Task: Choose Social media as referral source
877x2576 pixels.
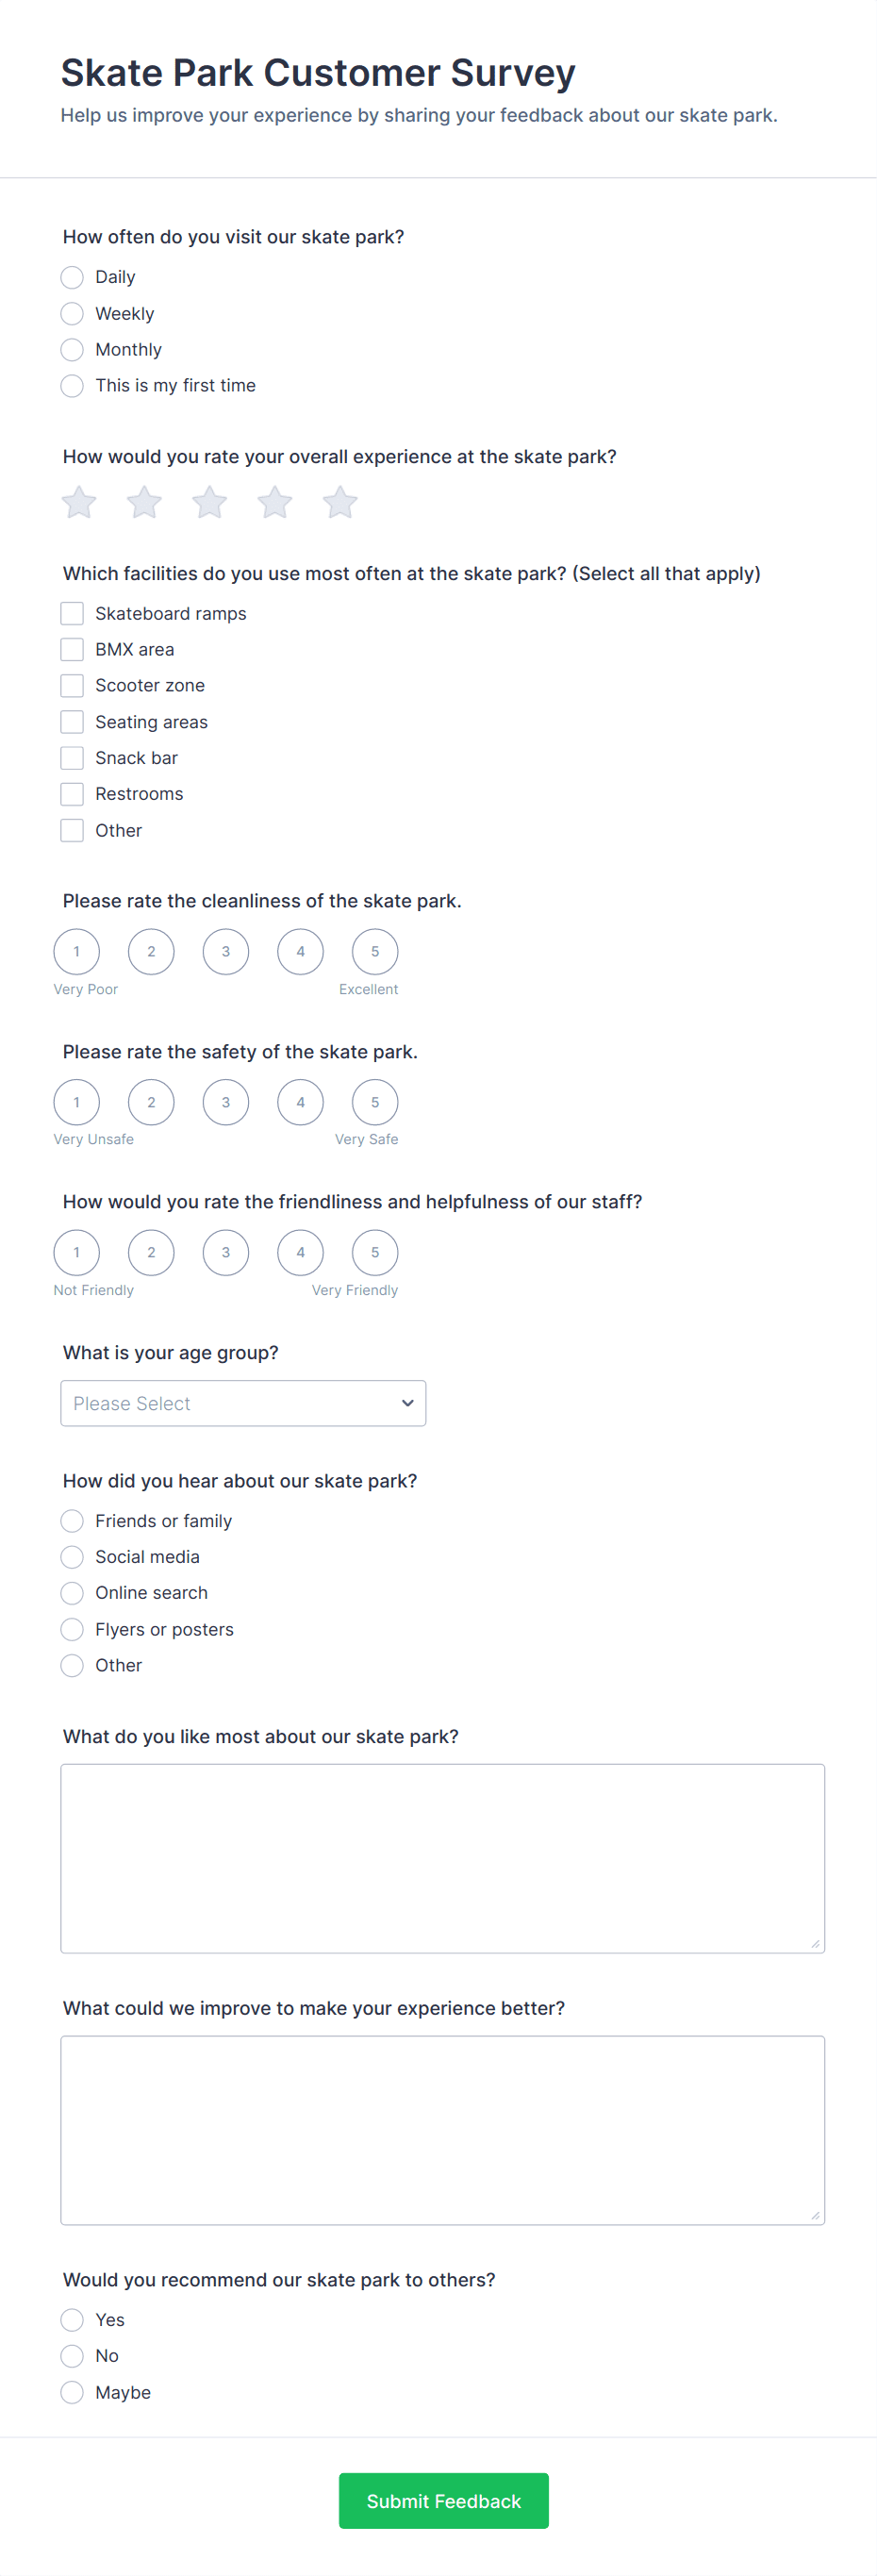Action: tap(72, 1557)
